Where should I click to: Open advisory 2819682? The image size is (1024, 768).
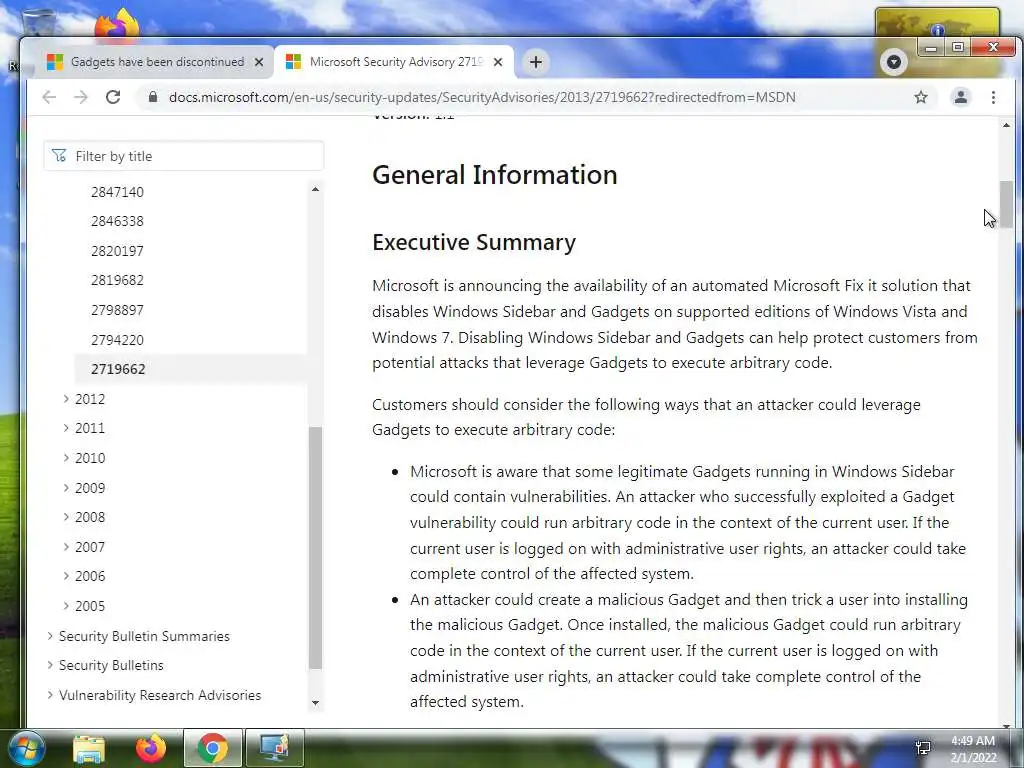[x=118, y=280]
